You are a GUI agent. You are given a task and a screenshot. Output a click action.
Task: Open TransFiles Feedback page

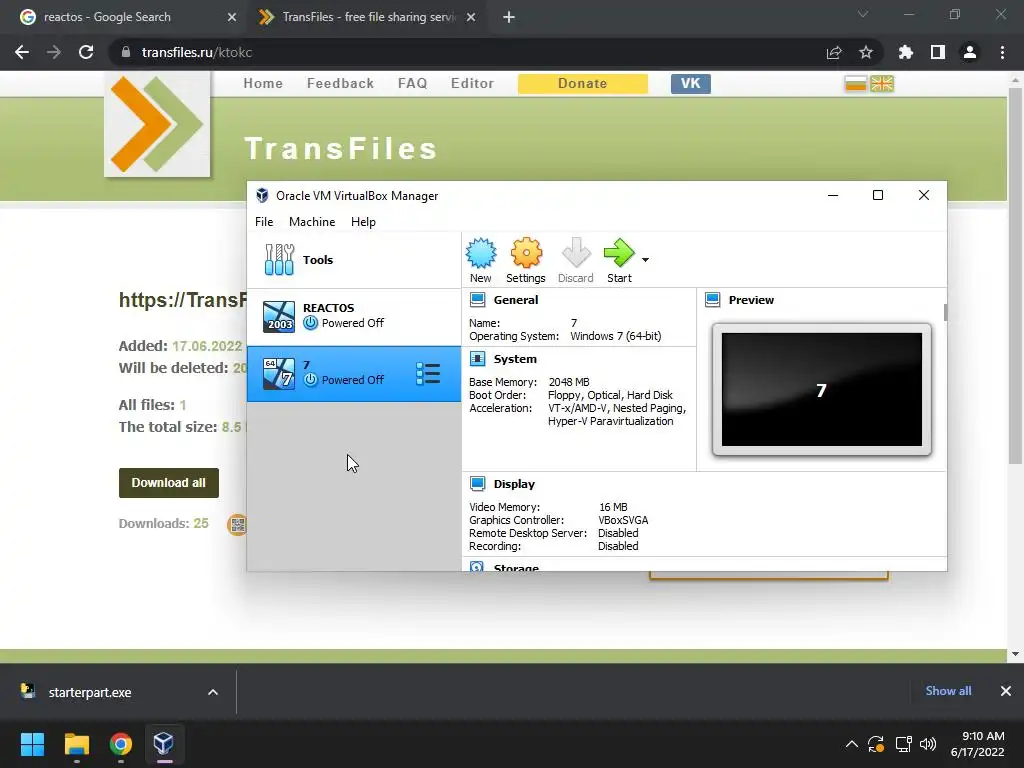coord(340,84)
